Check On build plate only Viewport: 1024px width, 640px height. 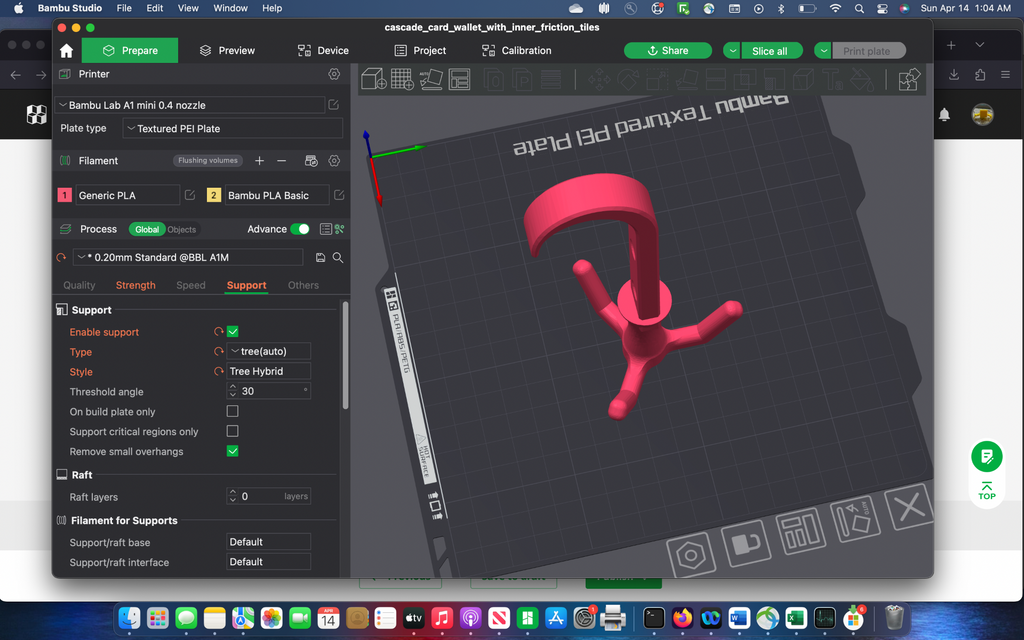click(232, 411)
